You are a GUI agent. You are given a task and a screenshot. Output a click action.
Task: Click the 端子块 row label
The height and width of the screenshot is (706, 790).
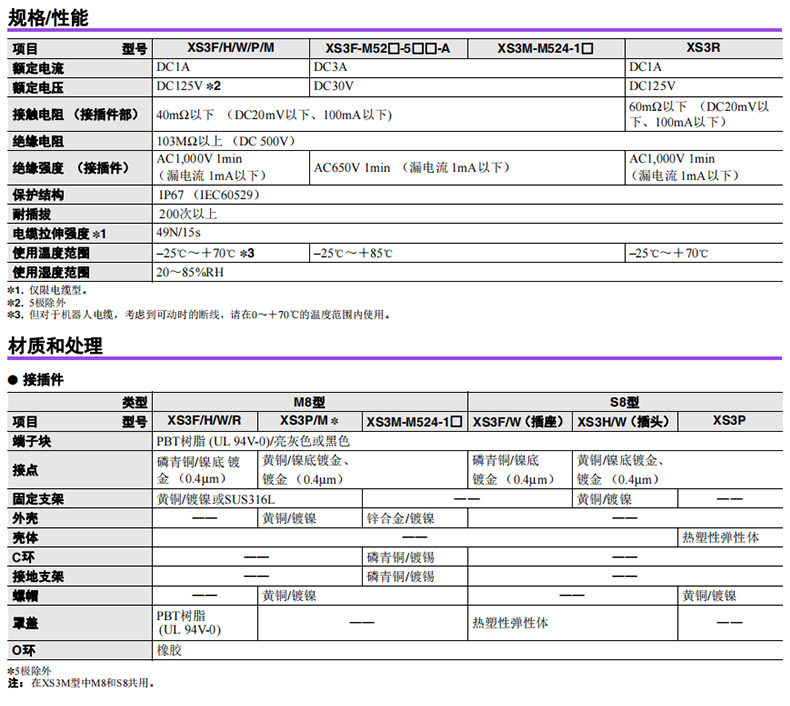[31, 440]
